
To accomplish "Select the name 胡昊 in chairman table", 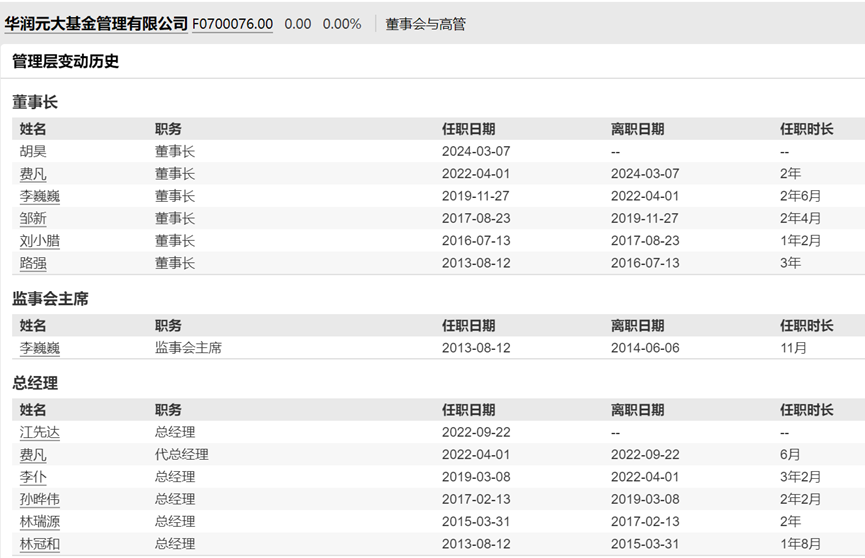I will pos(33,151).
